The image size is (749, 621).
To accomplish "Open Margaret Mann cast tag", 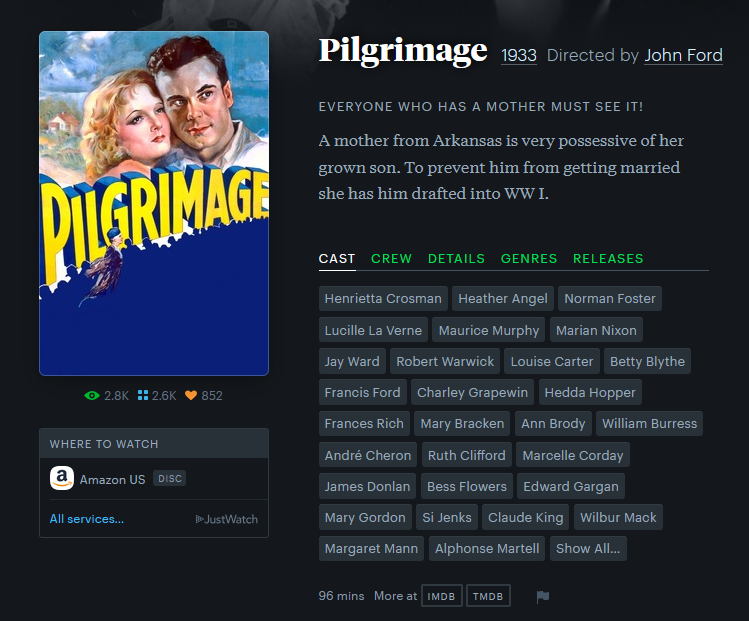I will coord(371,548).
